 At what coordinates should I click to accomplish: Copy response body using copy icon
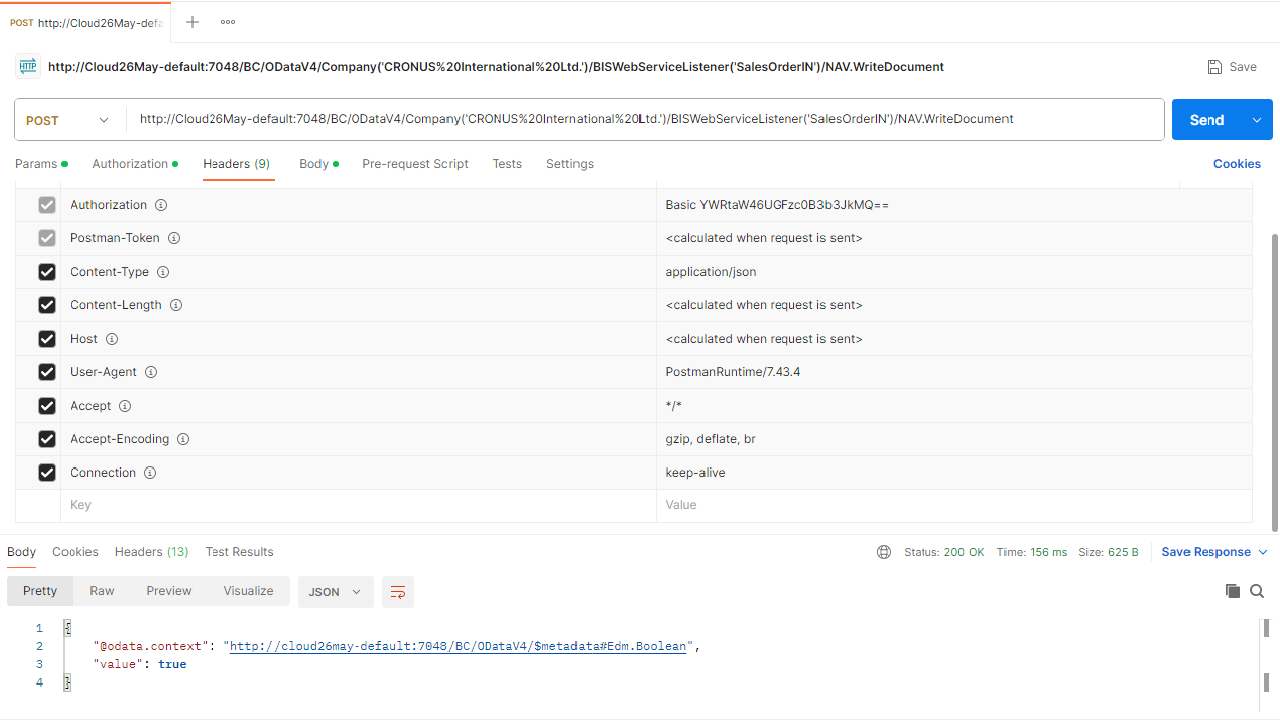coord(1233,591)
